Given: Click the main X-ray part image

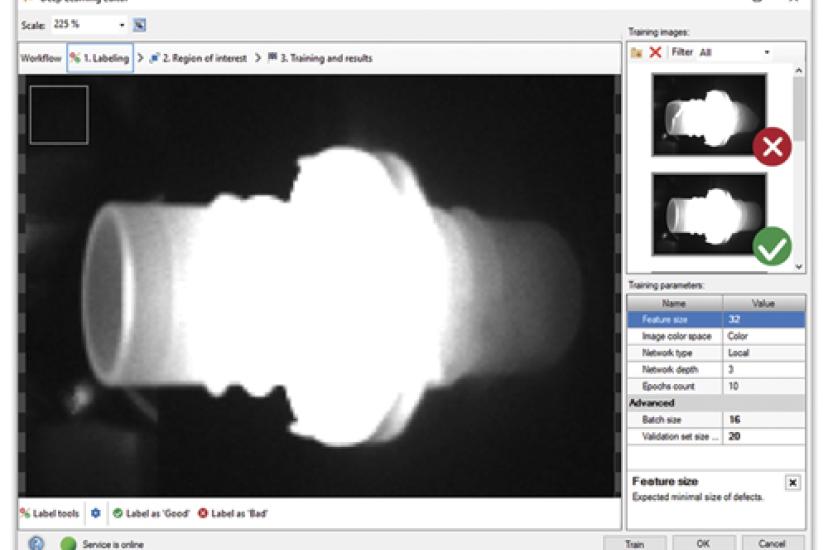Looking at the screenshot, I should [x=319, y=286].
